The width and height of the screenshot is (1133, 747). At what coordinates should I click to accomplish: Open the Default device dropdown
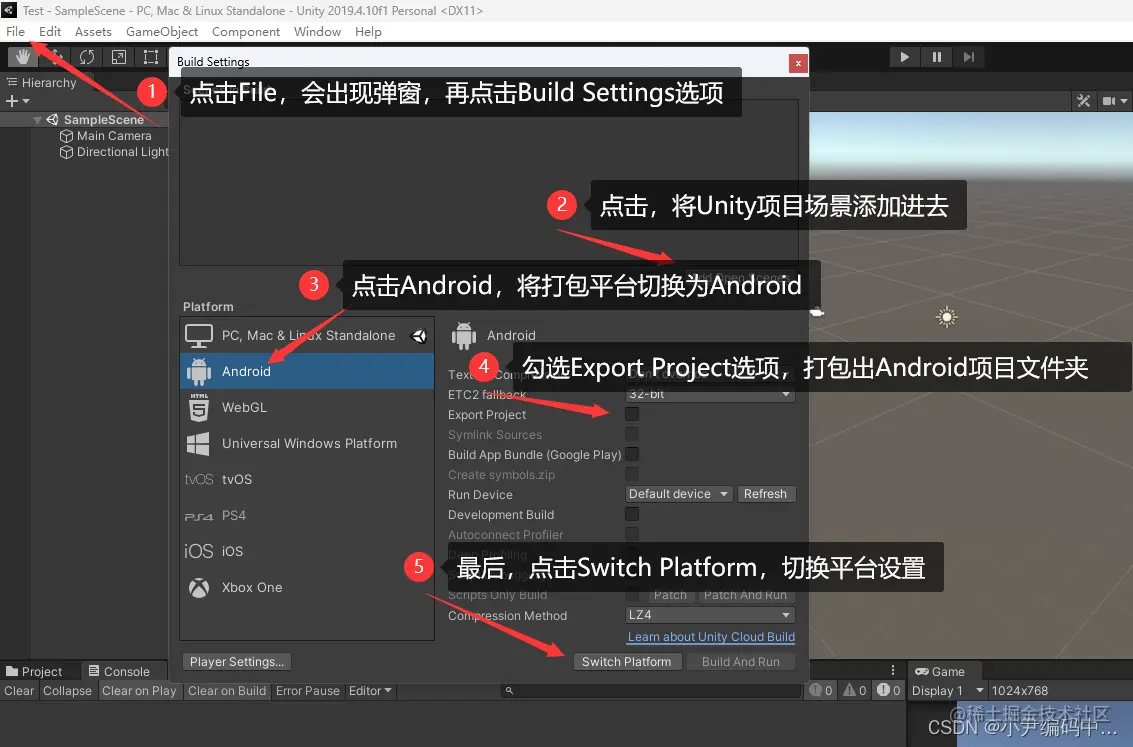[x=679, y=494]
